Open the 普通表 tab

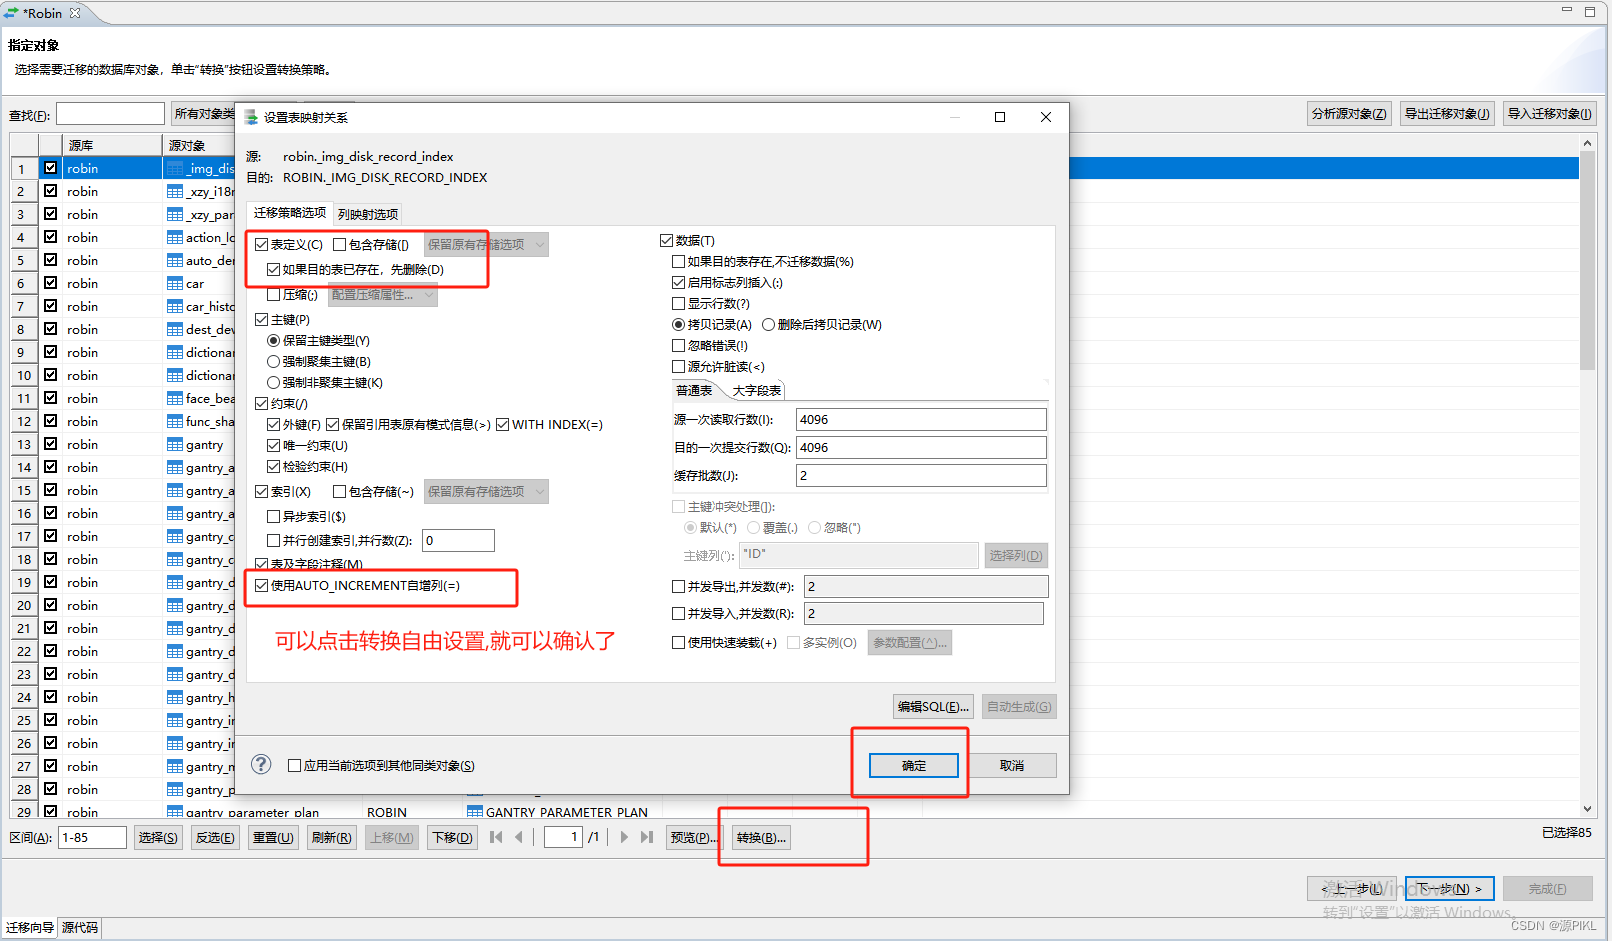[x=694, y=390]
